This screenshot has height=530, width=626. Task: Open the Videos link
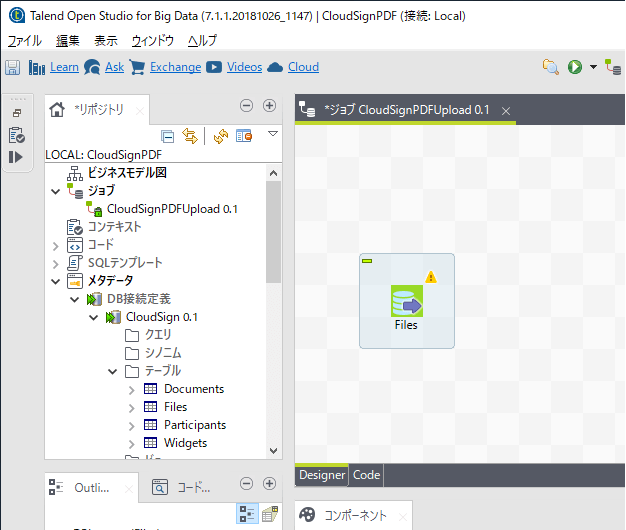click(245, 67)
